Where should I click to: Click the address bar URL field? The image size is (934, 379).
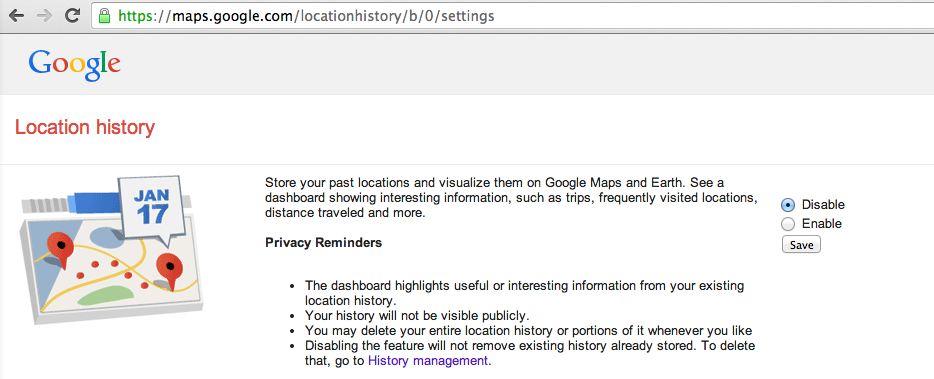(512, 15)
